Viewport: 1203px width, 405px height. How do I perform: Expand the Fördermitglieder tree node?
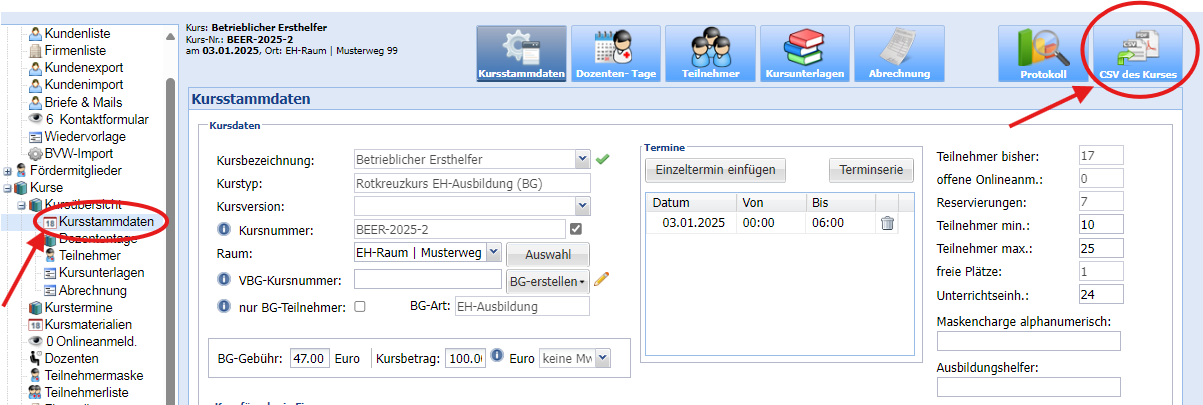[x=8, y=171]
